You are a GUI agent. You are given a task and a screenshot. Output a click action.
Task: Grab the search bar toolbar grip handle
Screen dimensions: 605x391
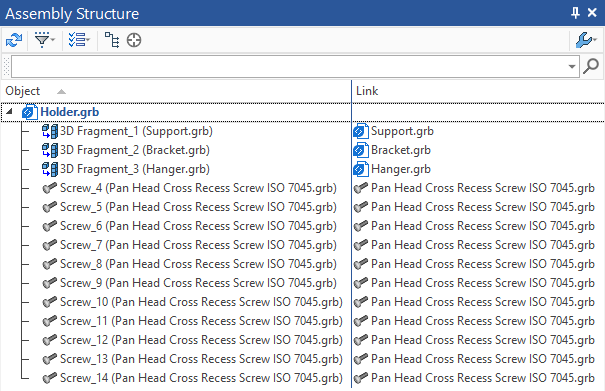tap(6, 66)
